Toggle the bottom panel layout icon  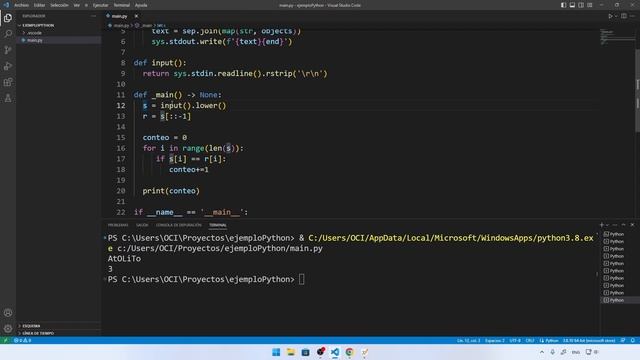click(572, 5)
